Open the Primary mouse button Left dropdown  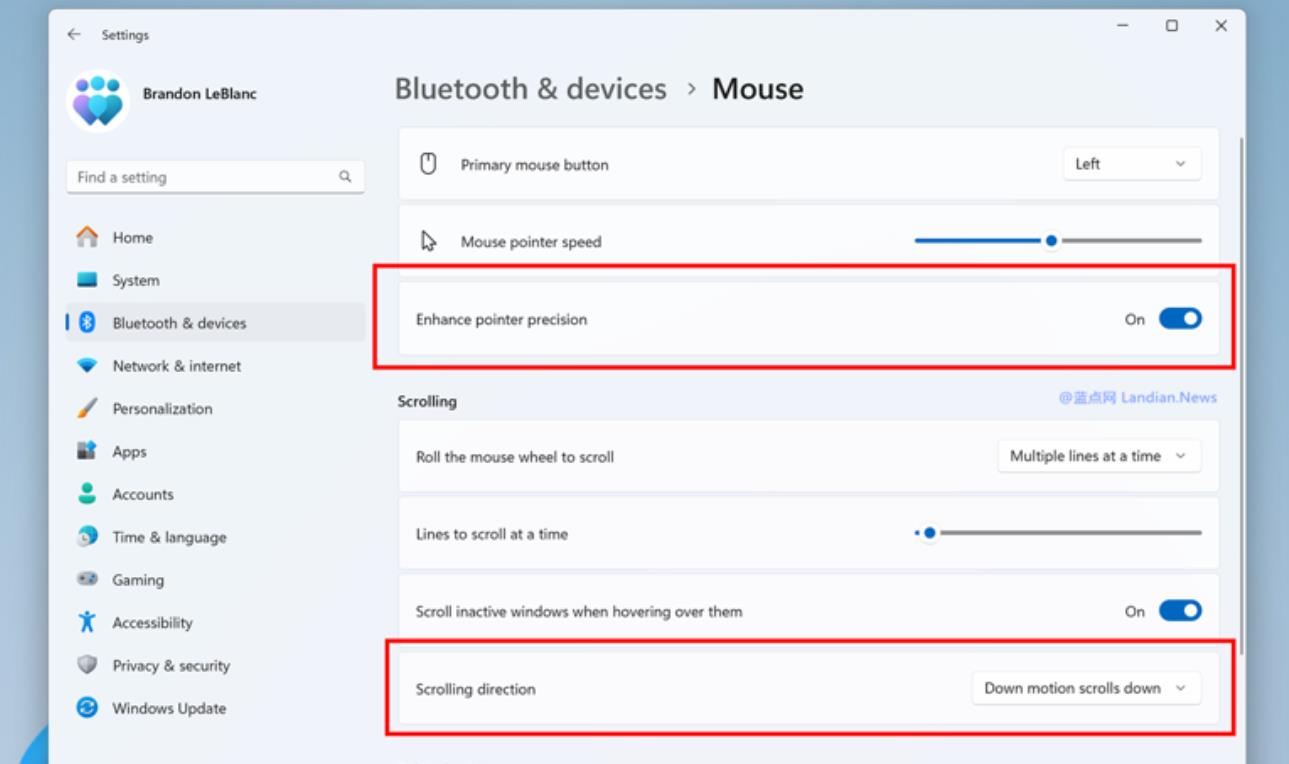coord(1132,164)
